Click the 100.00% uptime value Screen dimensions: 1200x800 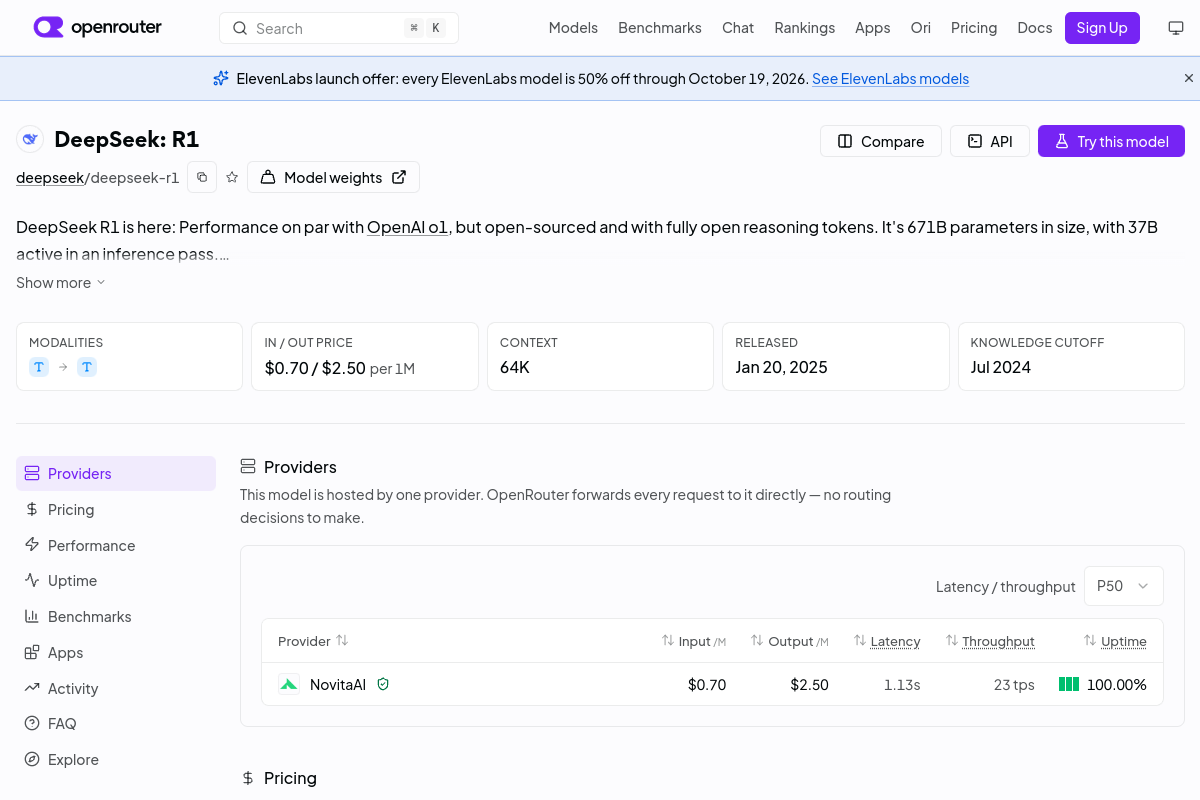[x=1117, y=685]
